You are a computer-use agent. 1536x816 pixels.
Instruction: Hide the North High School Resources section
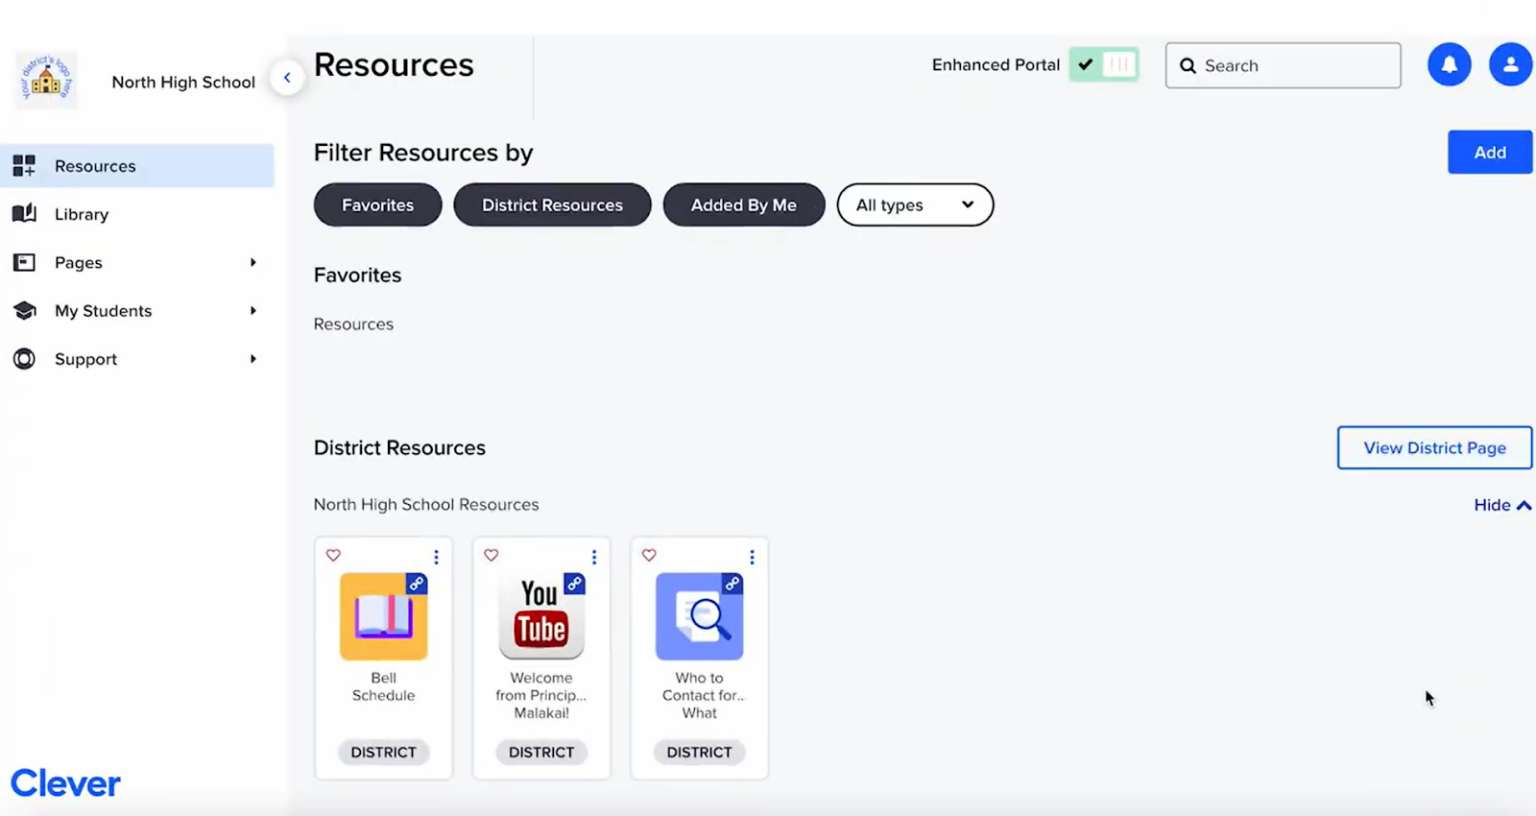click(1501, 505)
